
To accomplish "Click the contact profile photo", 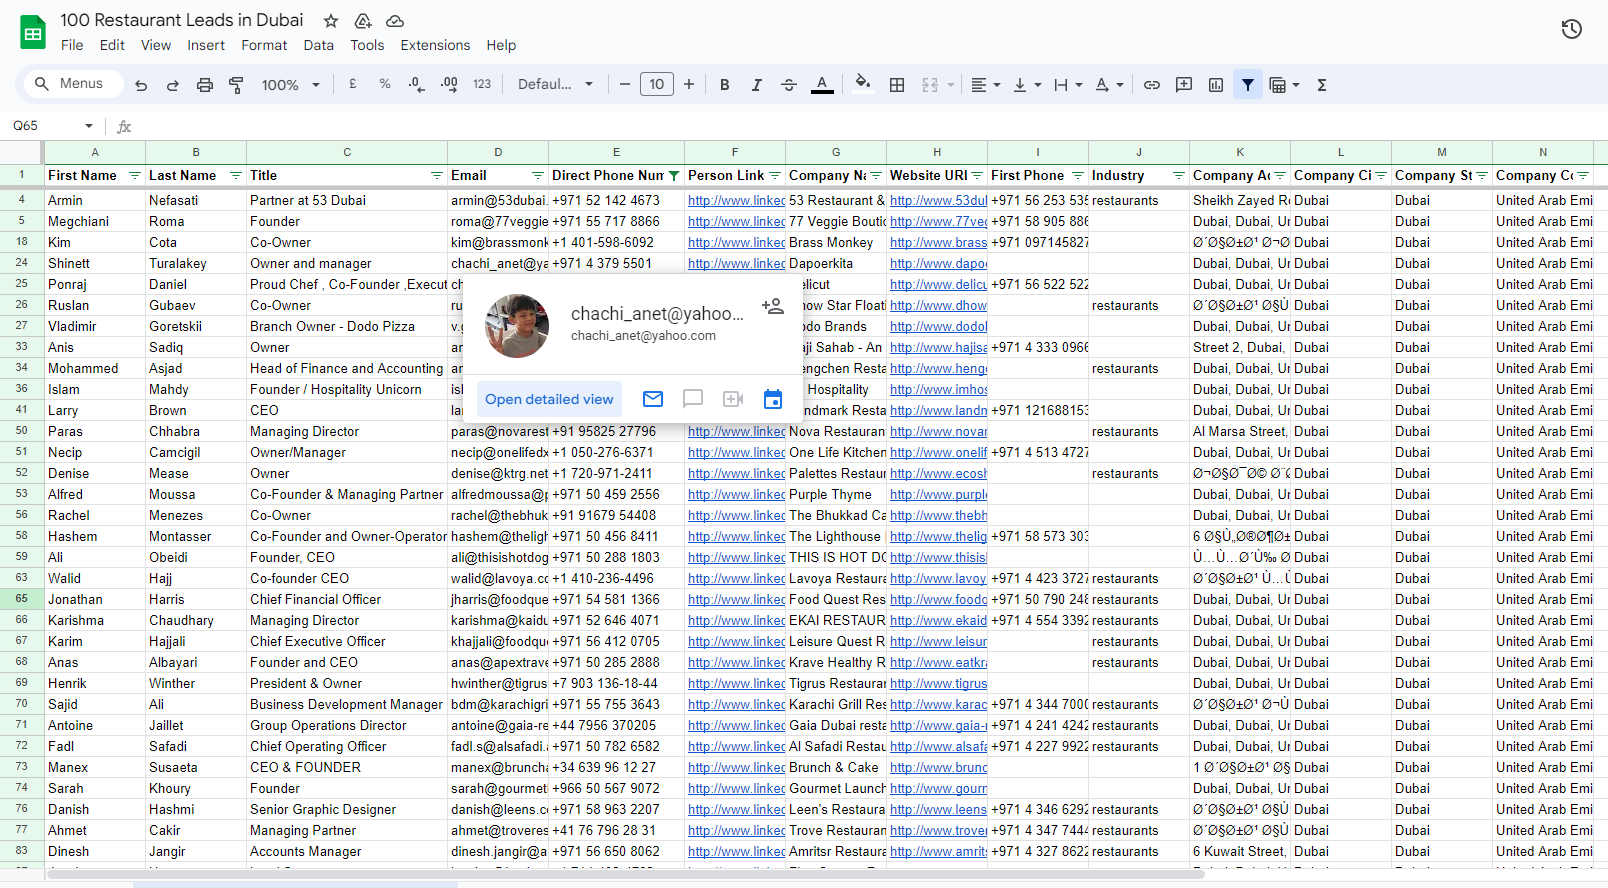I will click(x=517, y=326).
